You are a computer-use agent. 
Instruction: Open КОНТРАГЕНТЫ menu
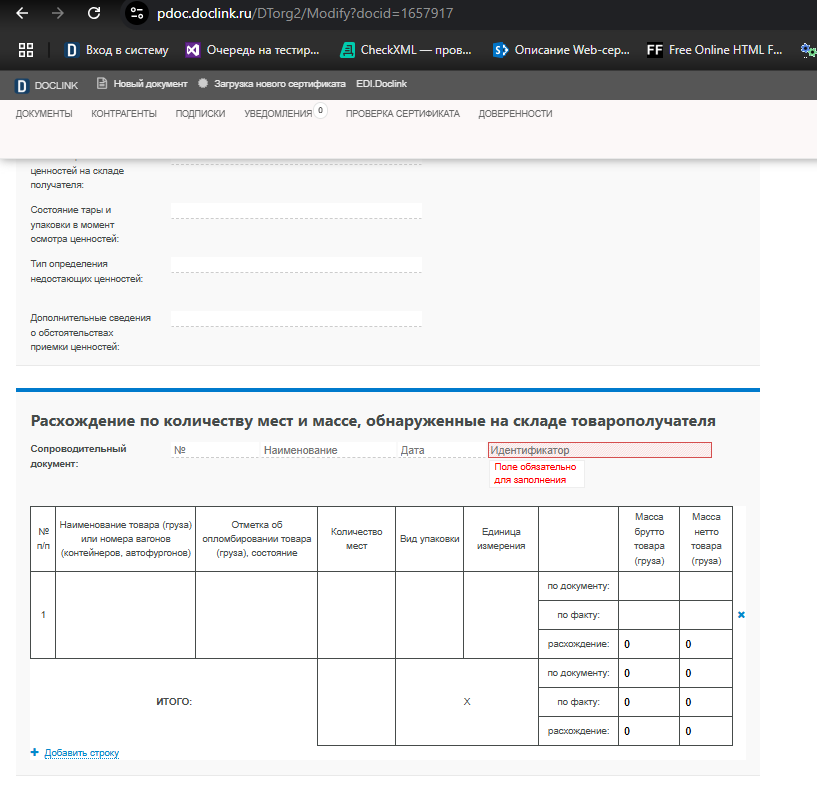coord(124,114)
